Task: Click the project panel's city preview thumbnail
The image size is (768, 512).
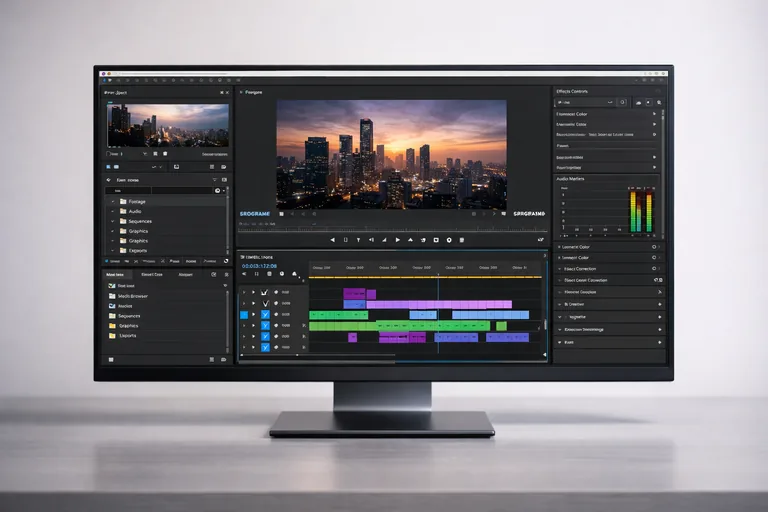Action: [168, 125]
